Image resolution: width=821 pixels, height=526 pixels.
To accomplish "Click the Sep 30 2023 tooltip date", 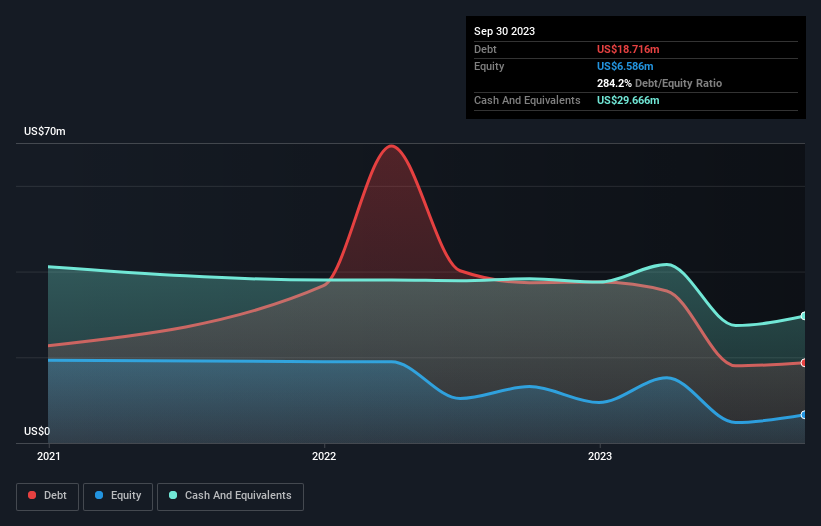I will tap(504, 31).
